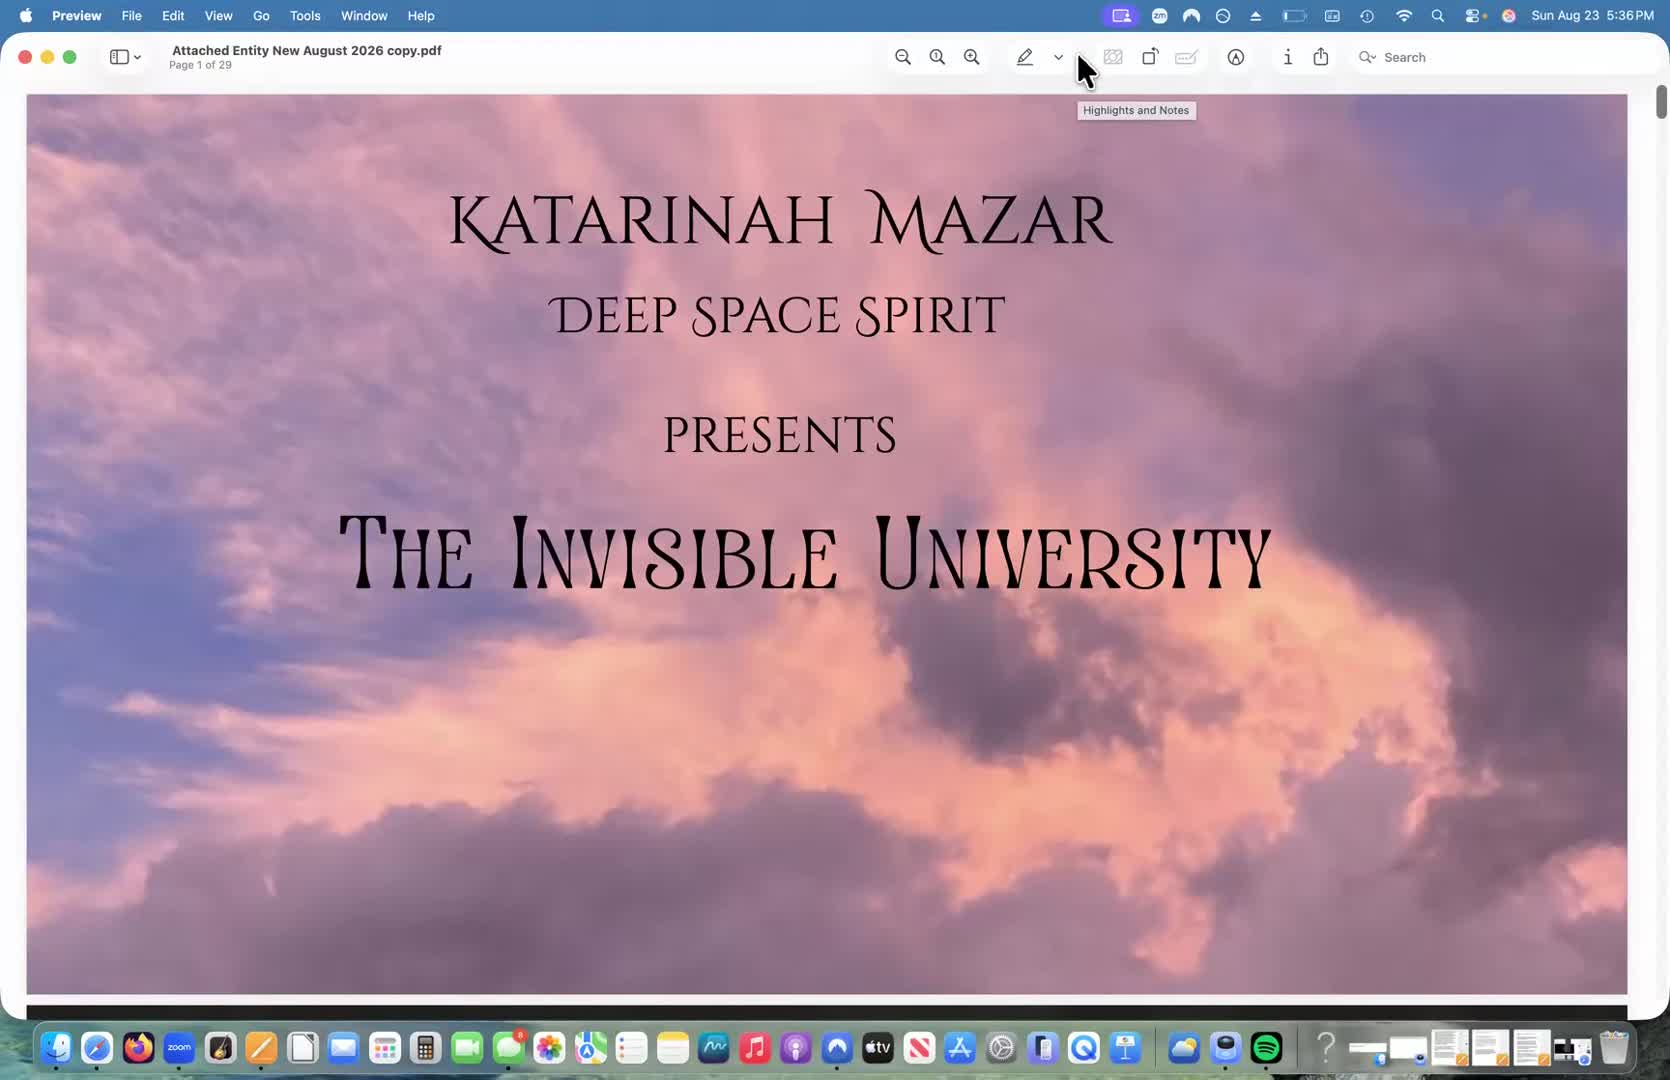The height and width of the screenshot is (1080, 1670).
Task: Rotate the page with the Rotate icon
Action: tap(1150, 57)
